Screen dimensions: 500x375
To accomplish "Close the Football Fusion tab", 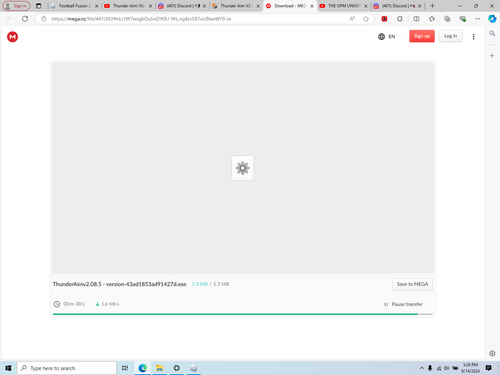I will tap(97, 6).
